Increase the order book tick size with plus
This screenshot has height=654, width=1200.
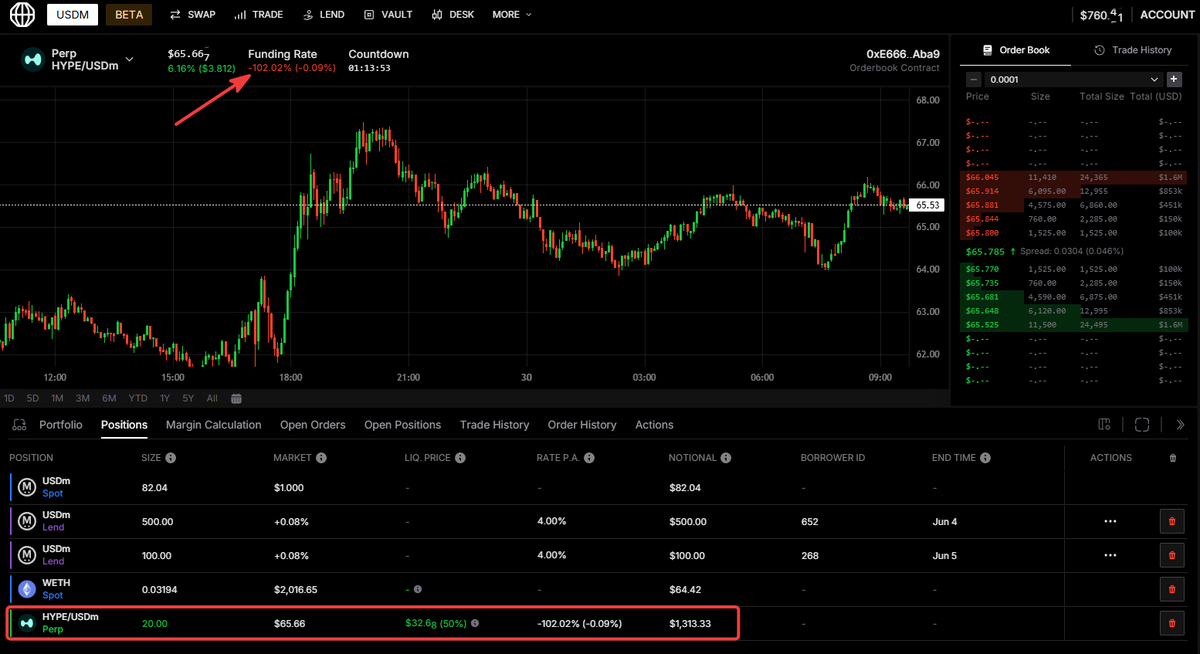tap(1174, 79)
